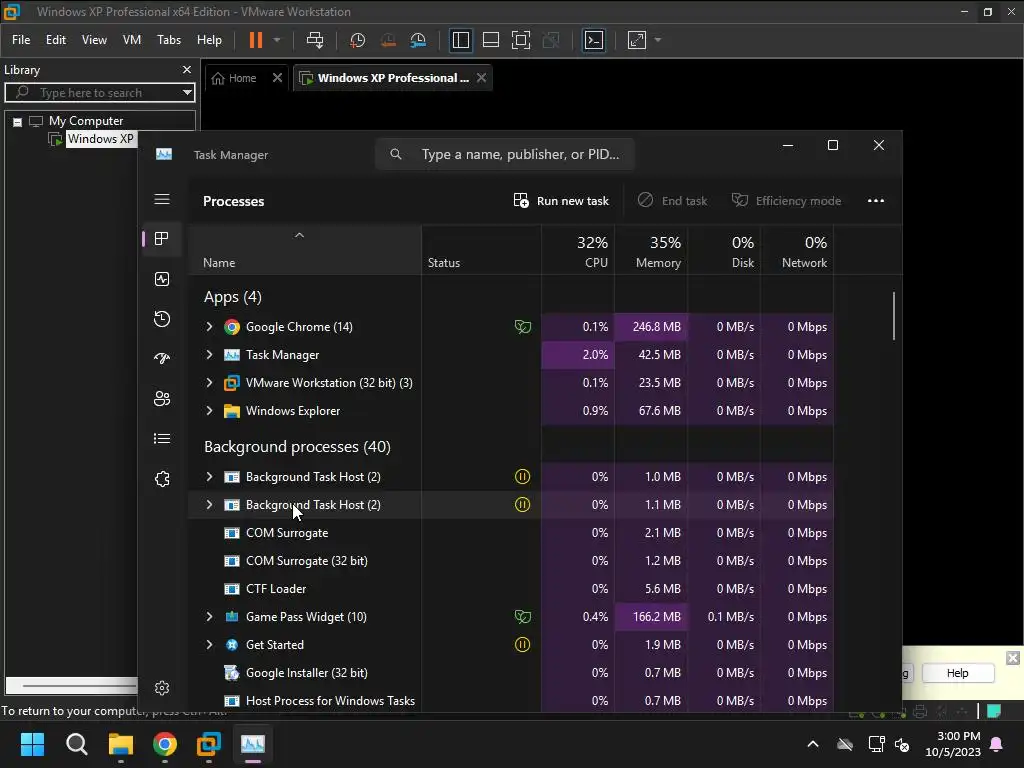This screenshot has height=768, width=1024.
Task: Click the process list vertical scrollbar
Action: pyautogui.click(x=893, y=316)
